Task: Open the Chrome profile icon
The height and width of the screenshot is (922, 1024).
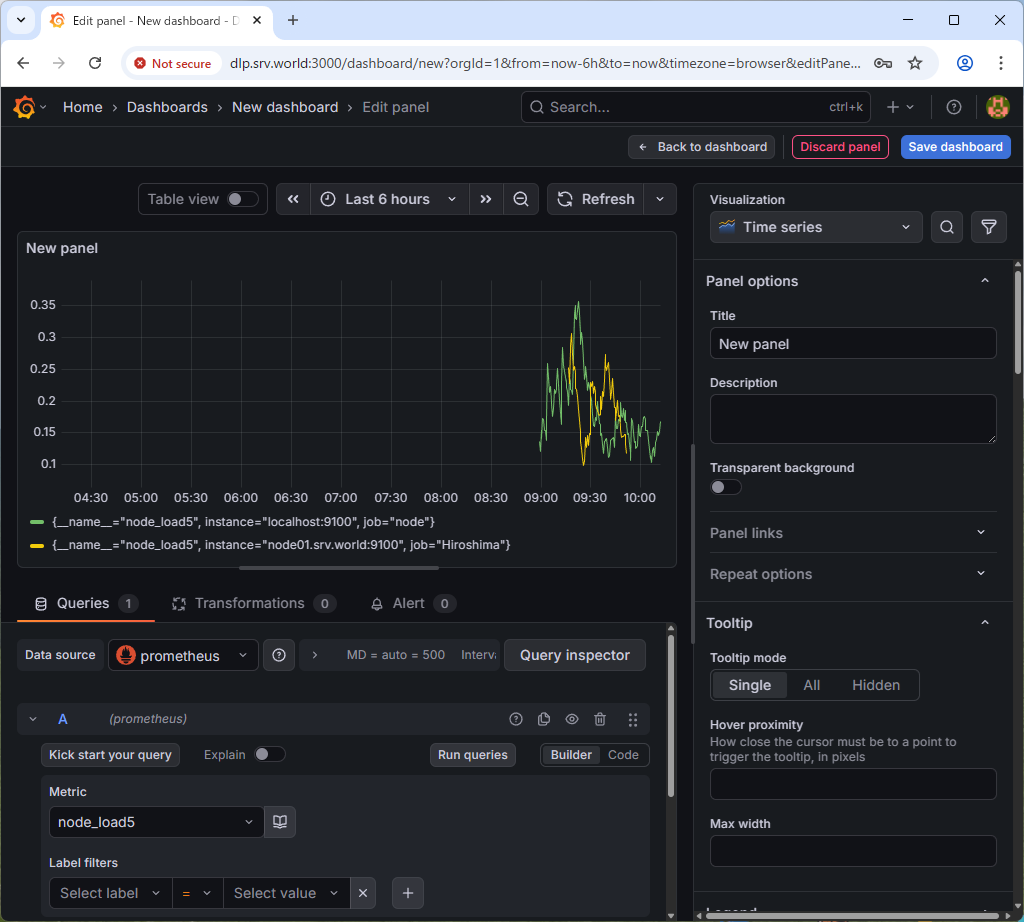Action: click(965, 63)
